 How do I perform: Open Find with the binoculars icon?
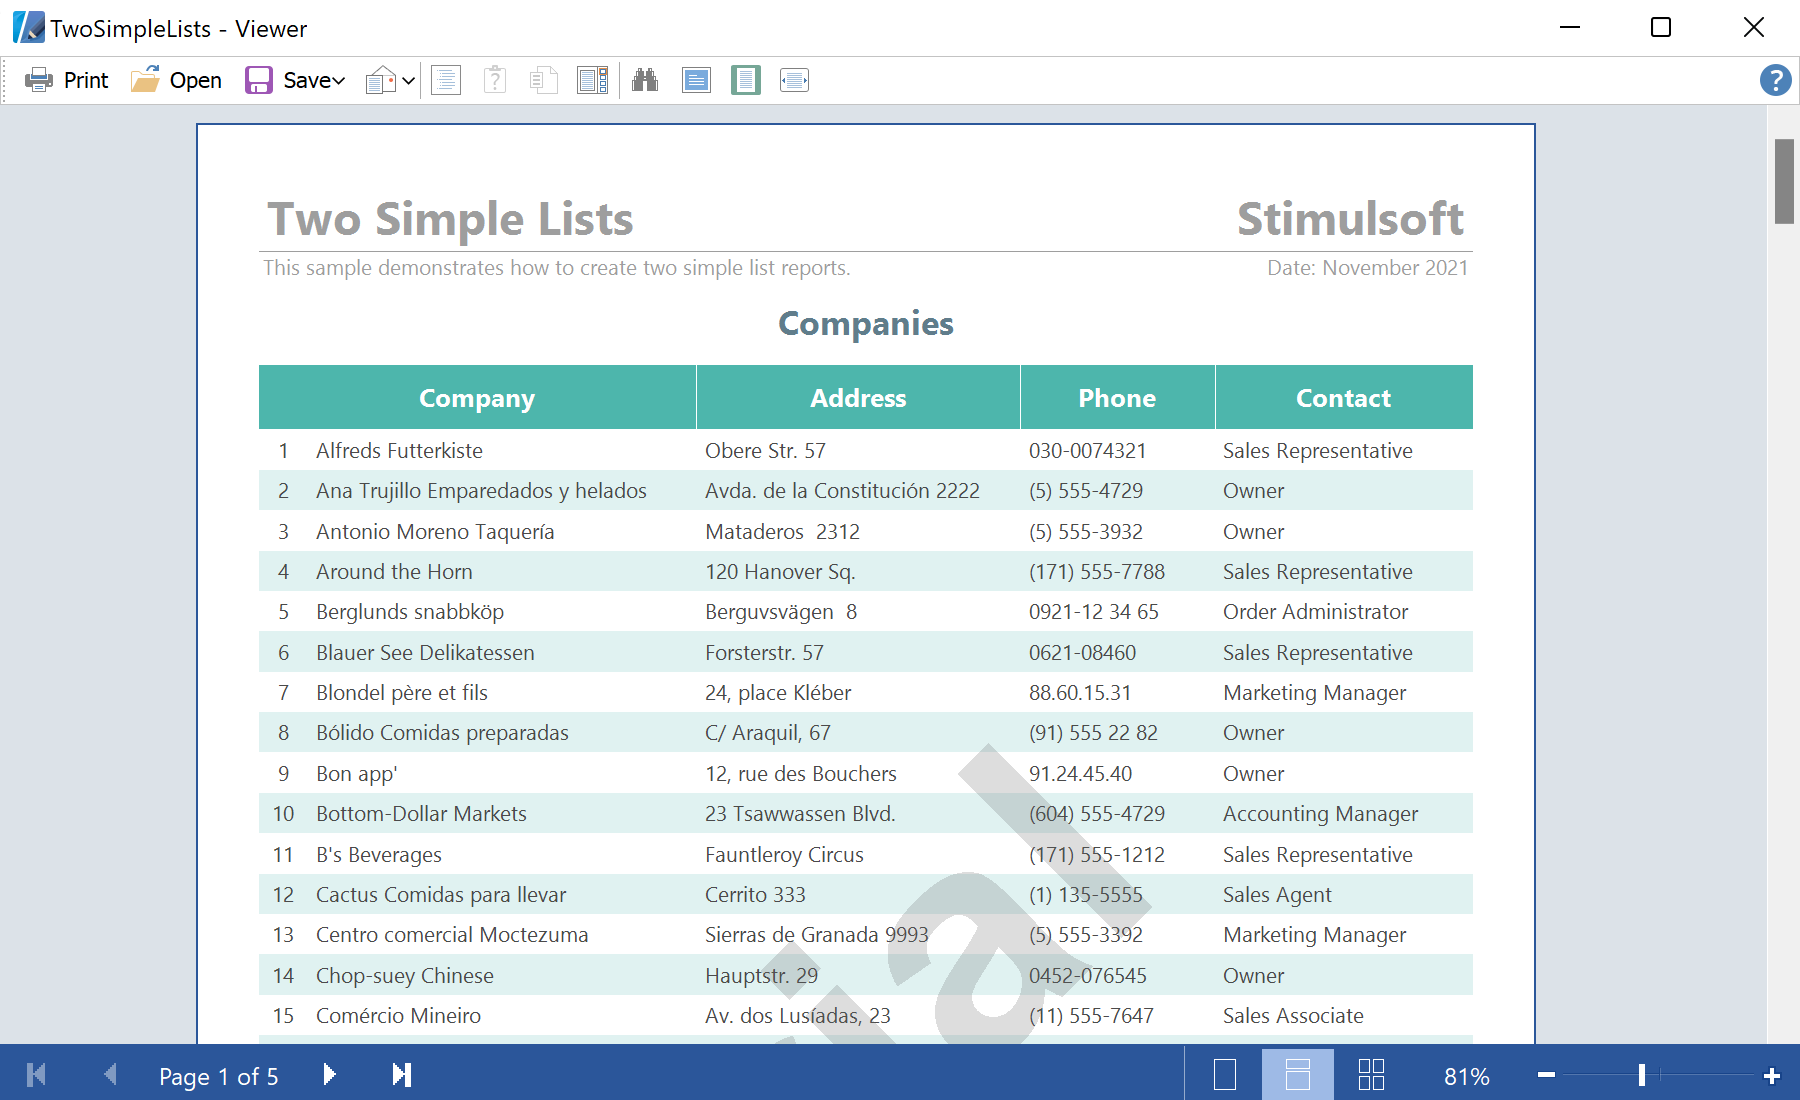tap(645, 80)
